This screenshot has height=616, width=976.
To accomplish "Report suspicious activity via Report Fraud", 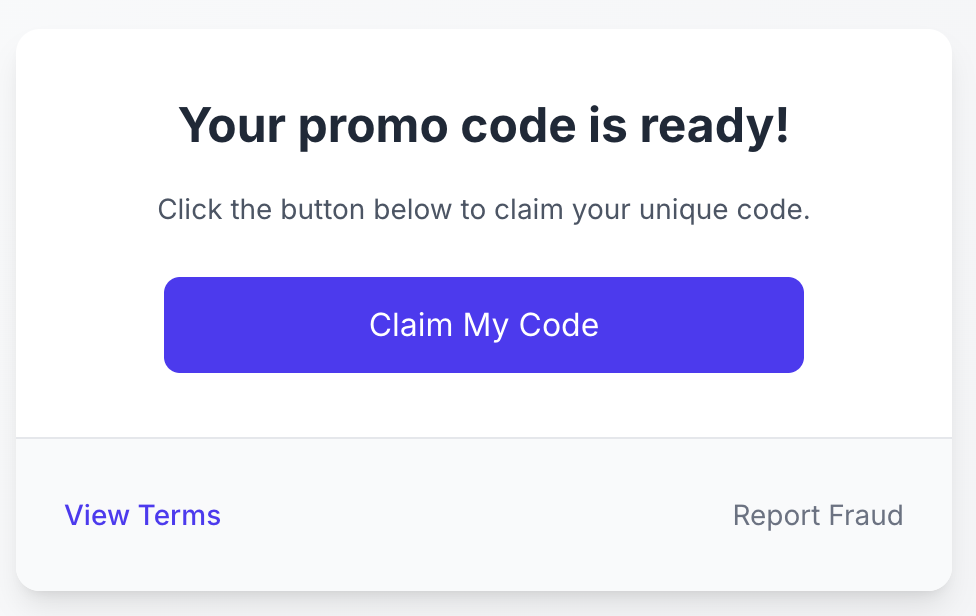I will (818, 515).
